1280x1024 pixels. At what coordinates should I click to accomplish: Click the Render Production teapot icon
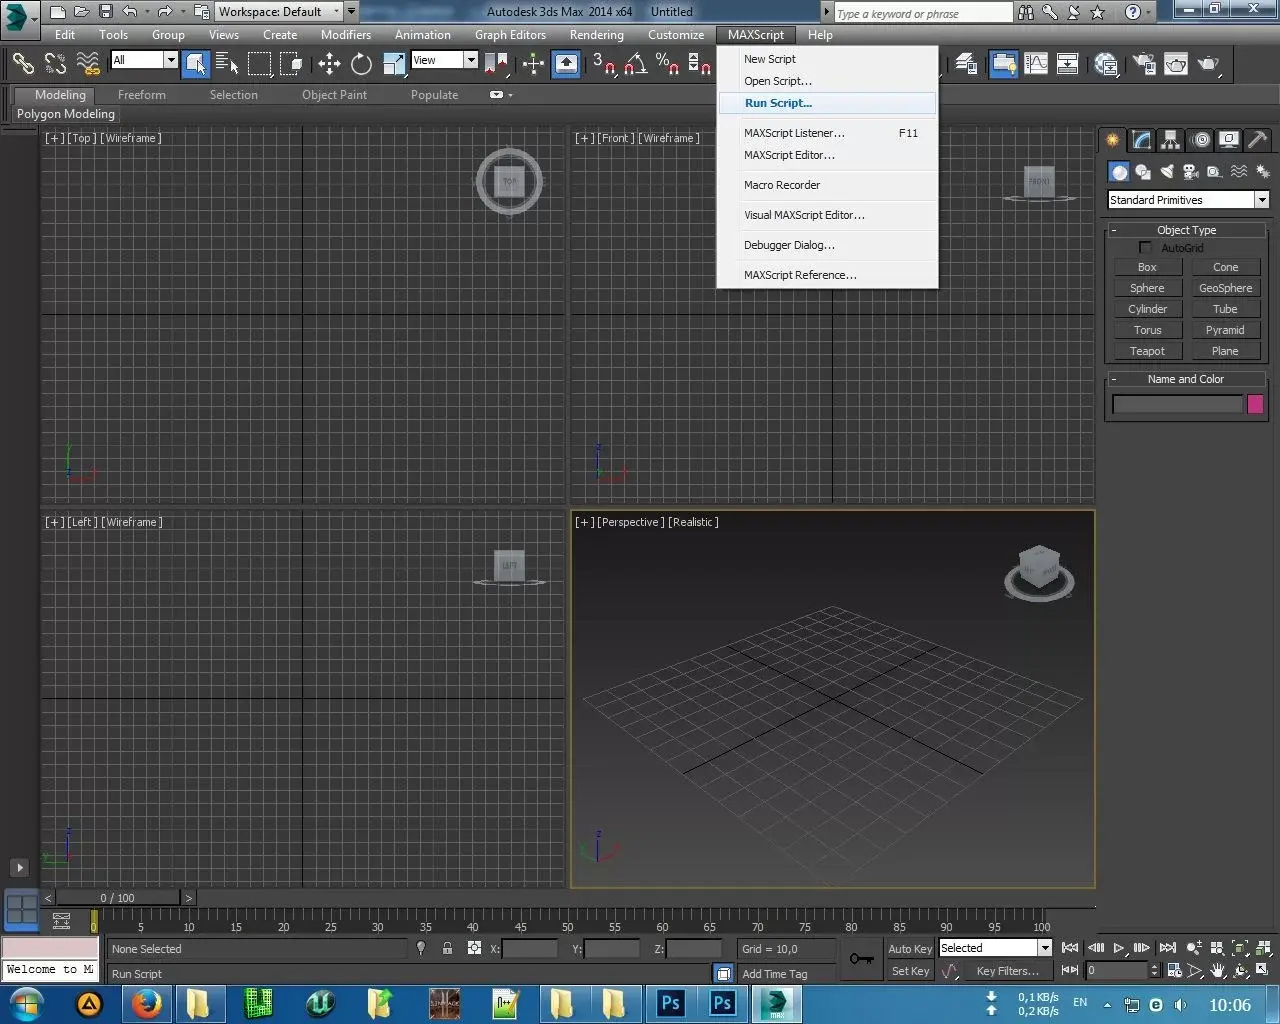[x=1208, y=64]
